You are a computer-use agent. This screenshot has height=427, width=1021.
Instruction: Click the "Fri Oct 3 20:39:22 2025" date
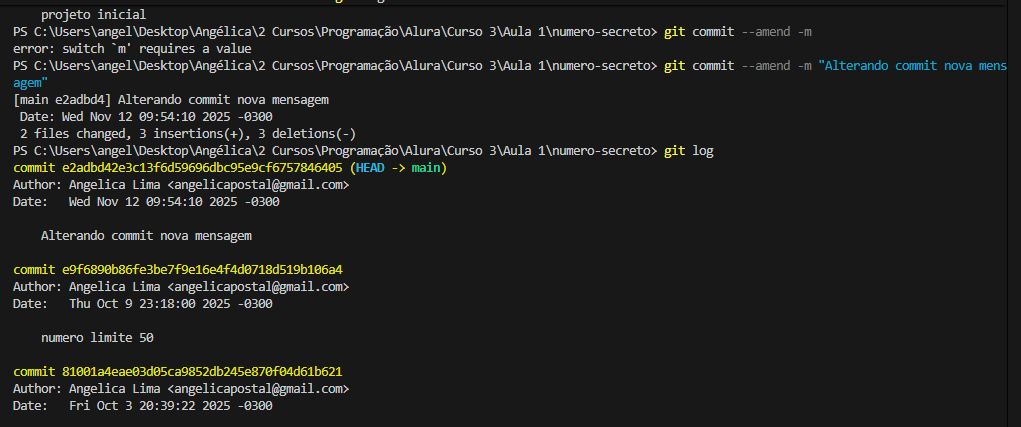(170, 405)
